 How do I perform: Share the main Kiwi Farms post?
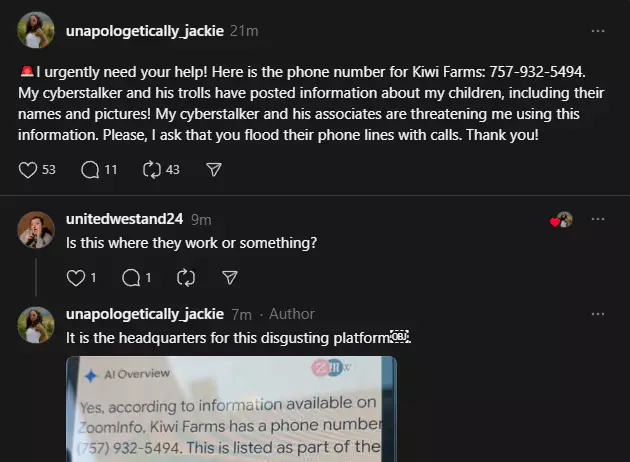214,170
